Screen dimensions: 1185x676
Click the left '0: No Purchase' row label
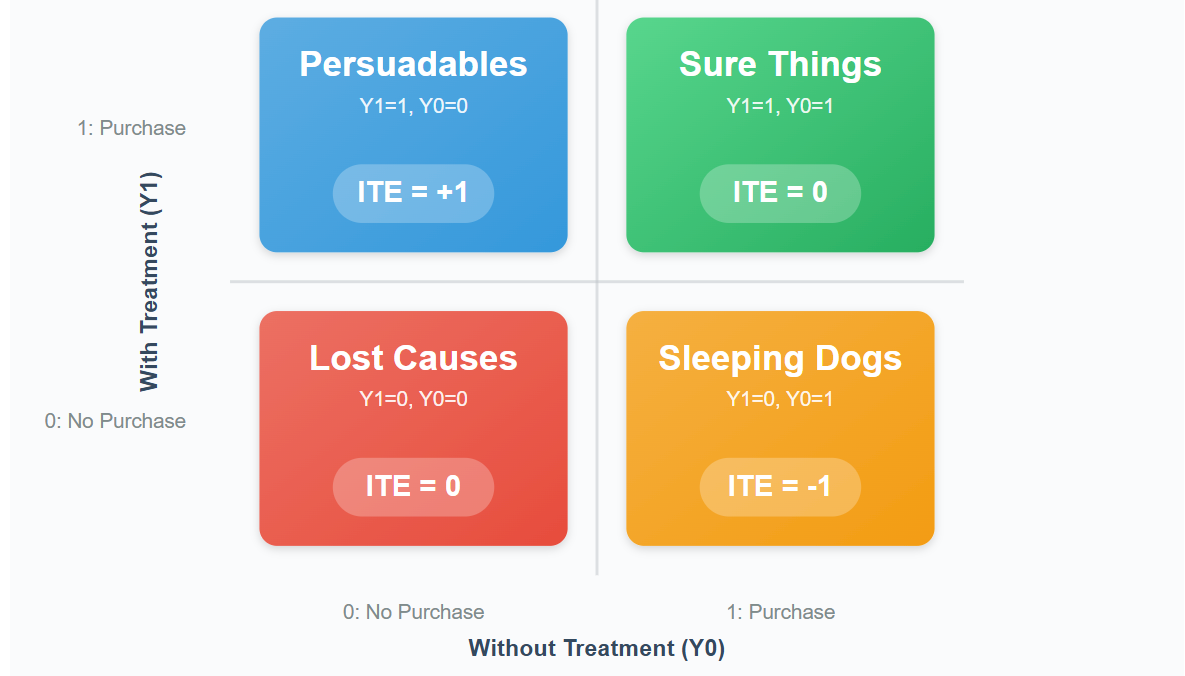[x=115, y=421]
